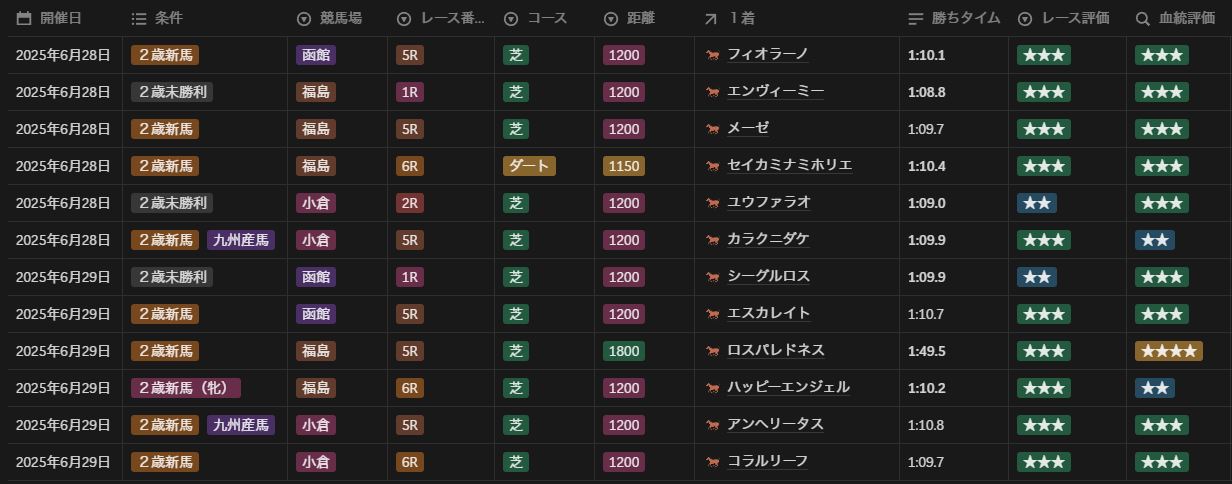Click the calendar icon beside 開催日 header
This screenshot has width=1232, height=484.
tap(24, 19)
